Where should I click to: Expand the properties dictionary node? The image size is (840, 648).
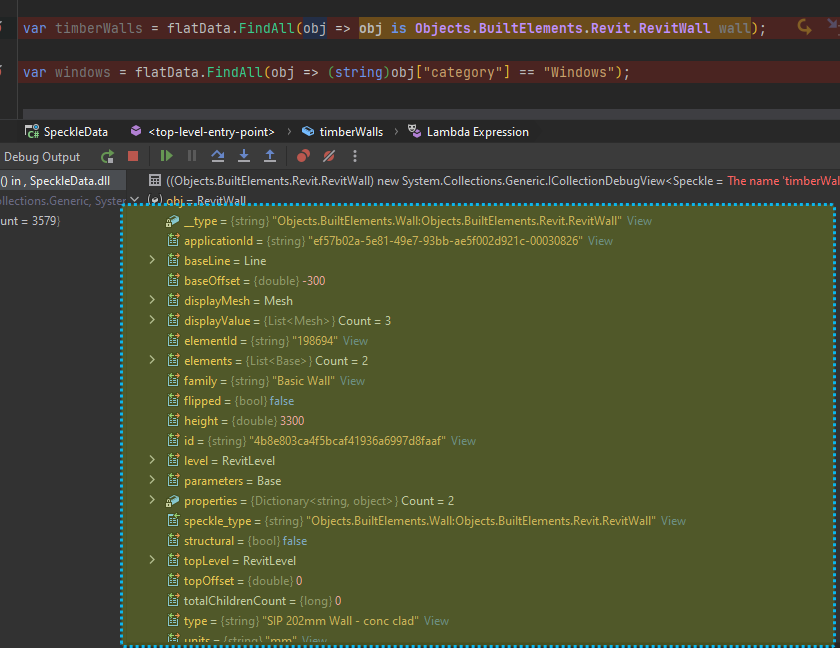coord(152,501)
